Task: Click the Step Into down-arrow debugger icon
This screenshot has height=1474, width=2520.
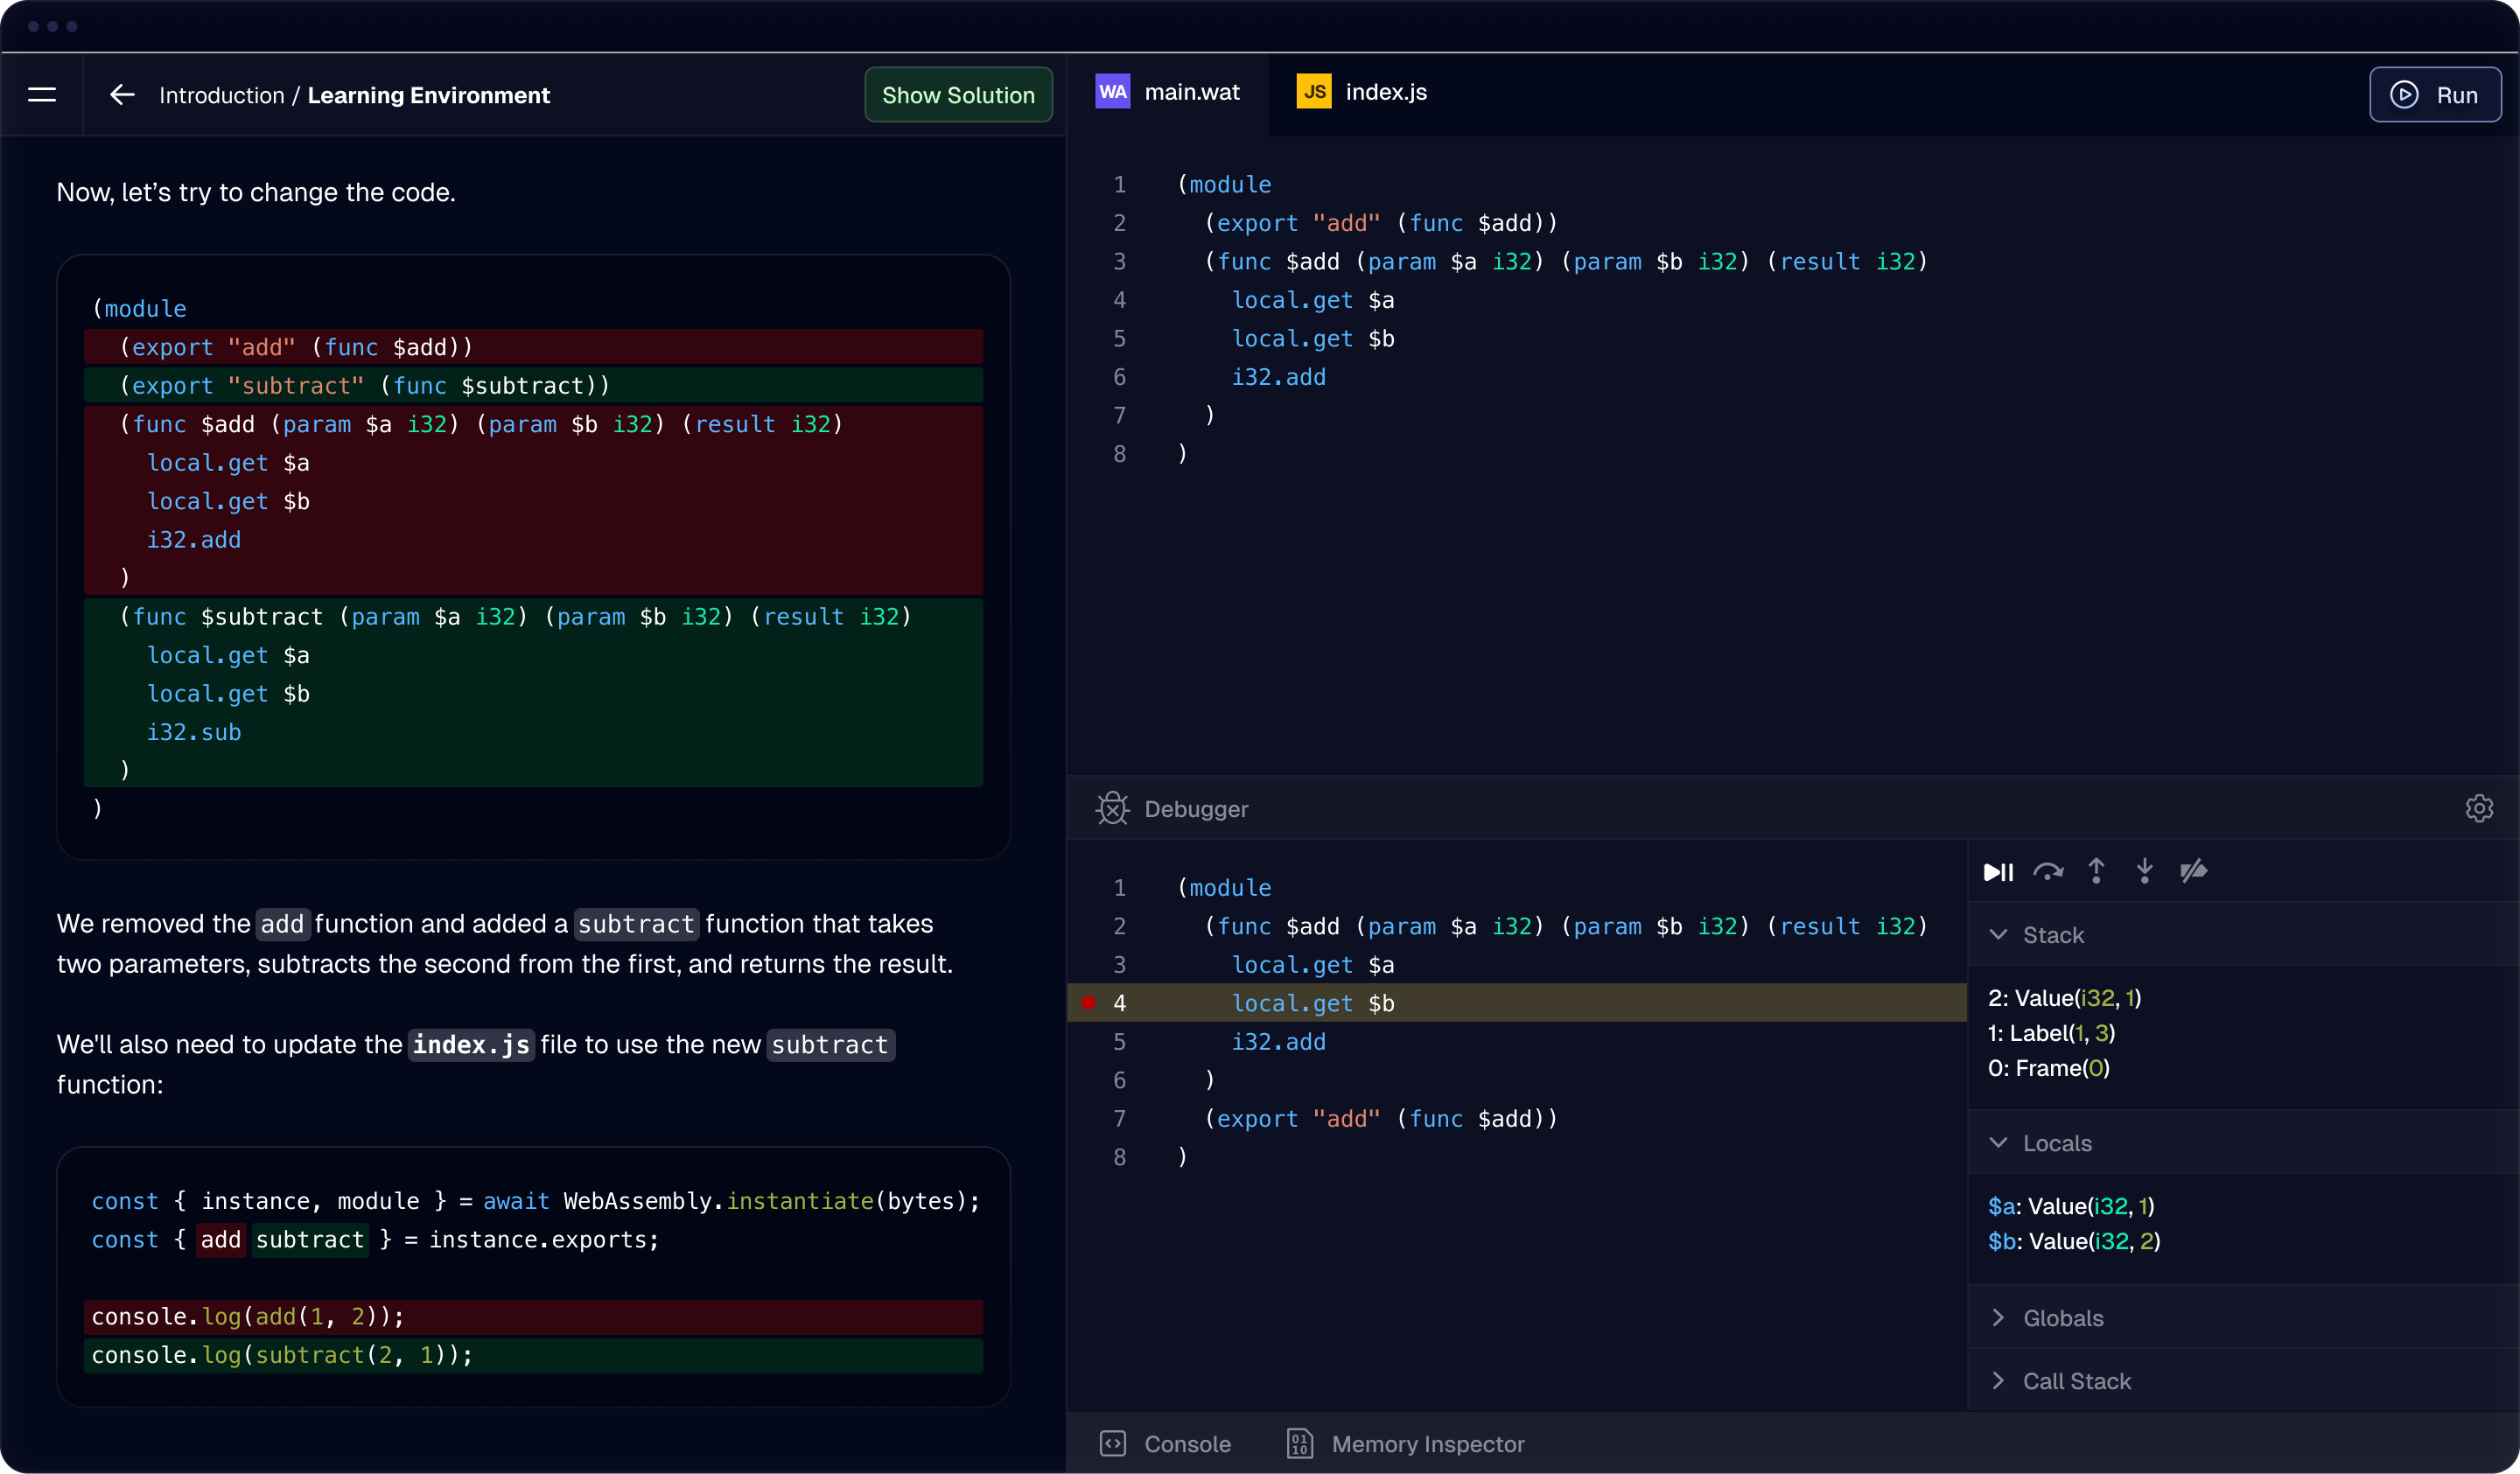Action: (2144, 871)
